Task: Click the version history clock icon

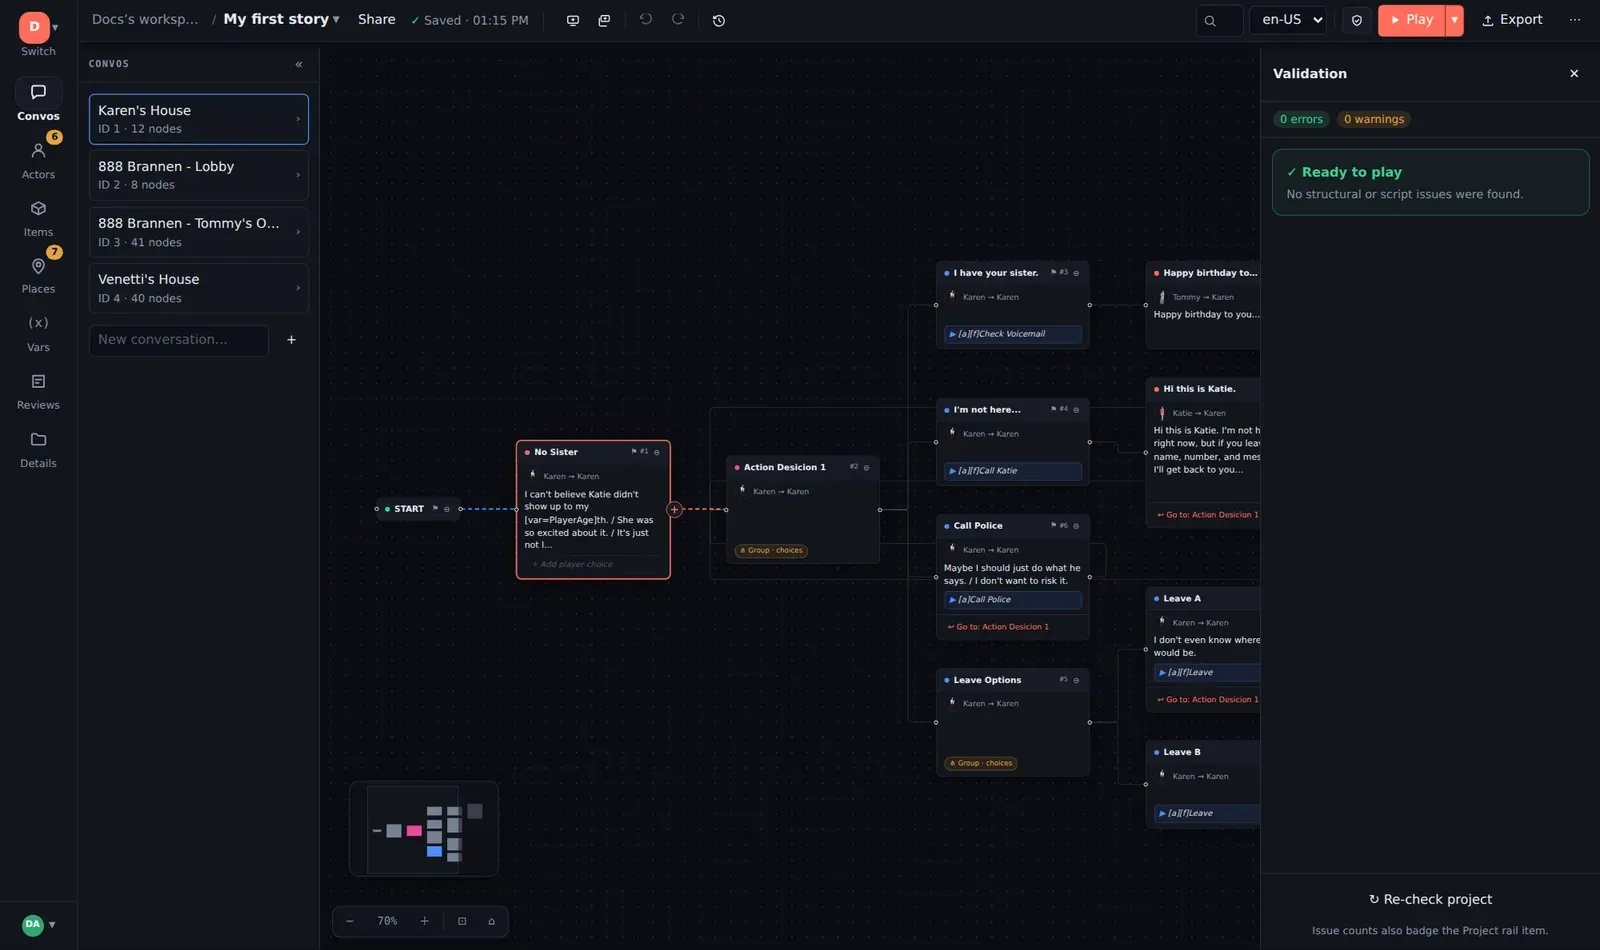Action: coord(718,20)
